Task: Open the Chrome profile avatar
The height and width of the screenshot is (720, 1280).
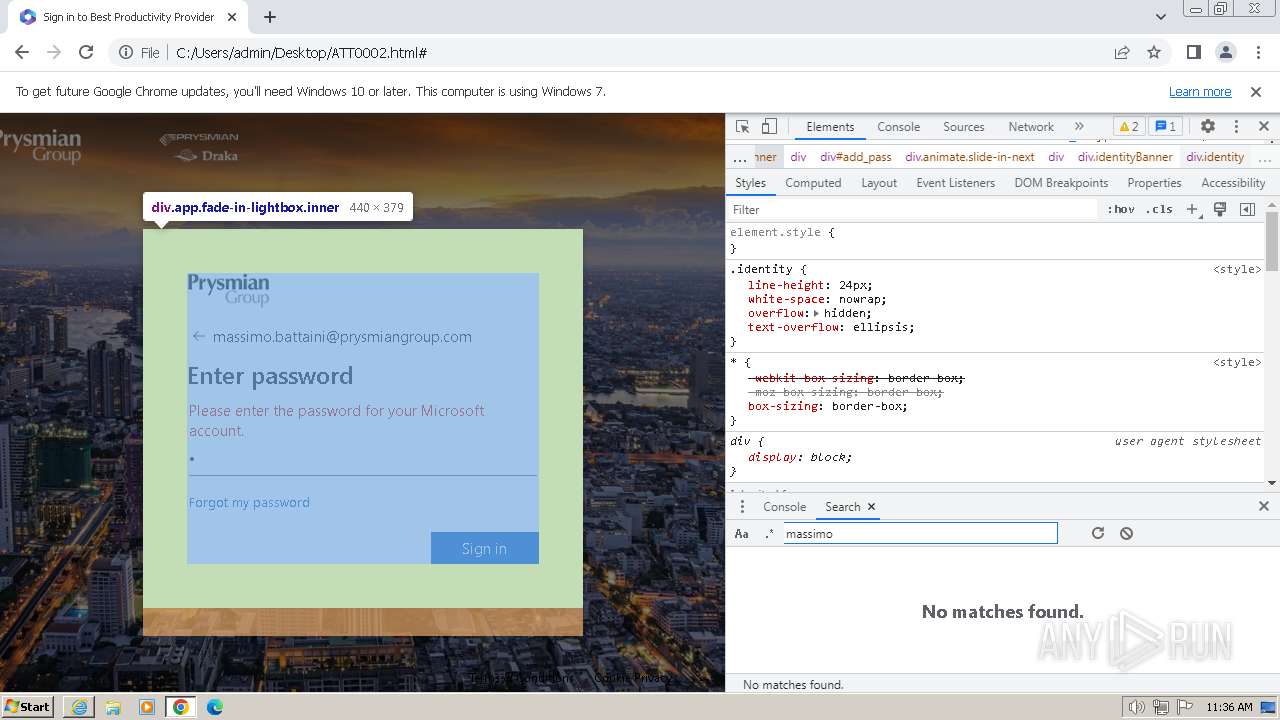Action: click(1225, 52)
